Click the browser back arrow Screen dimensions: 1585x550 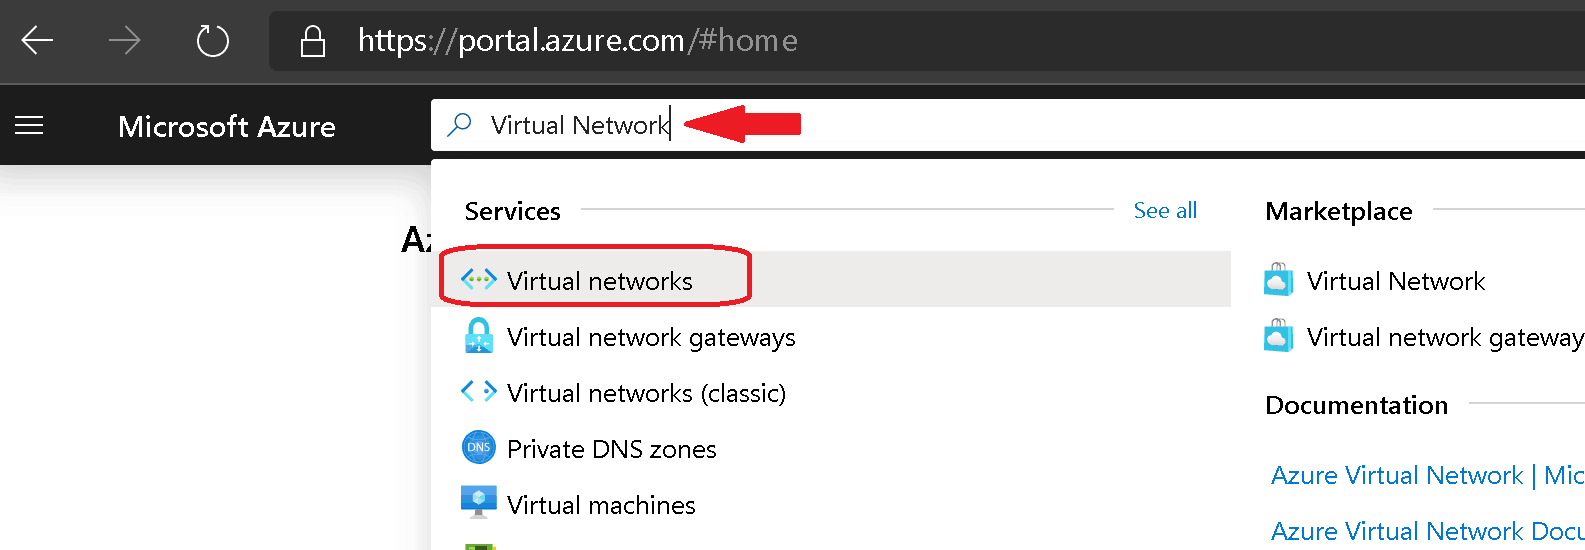click(x=37, y=40)
